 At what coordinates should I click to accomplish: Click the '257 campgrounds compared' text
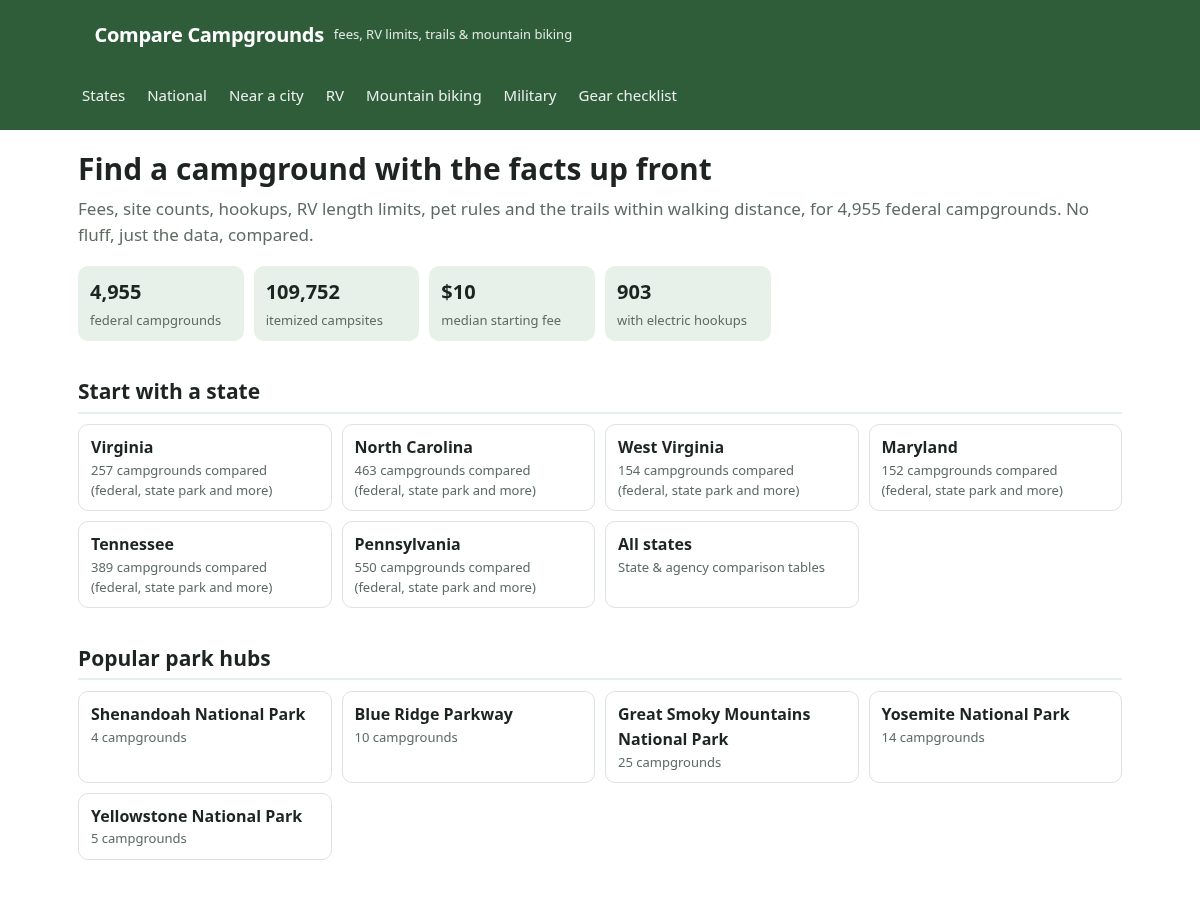pos(179,470)
